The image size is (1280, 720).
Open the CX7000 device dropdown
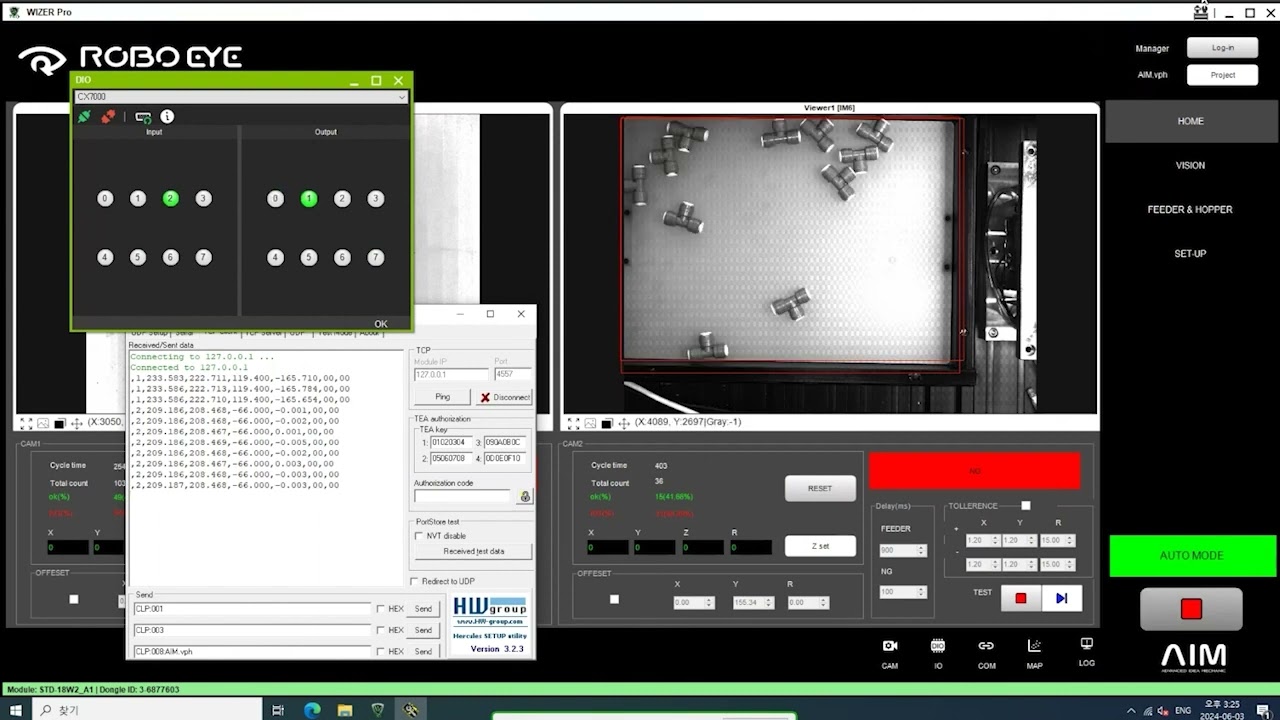tap(241, 97)
